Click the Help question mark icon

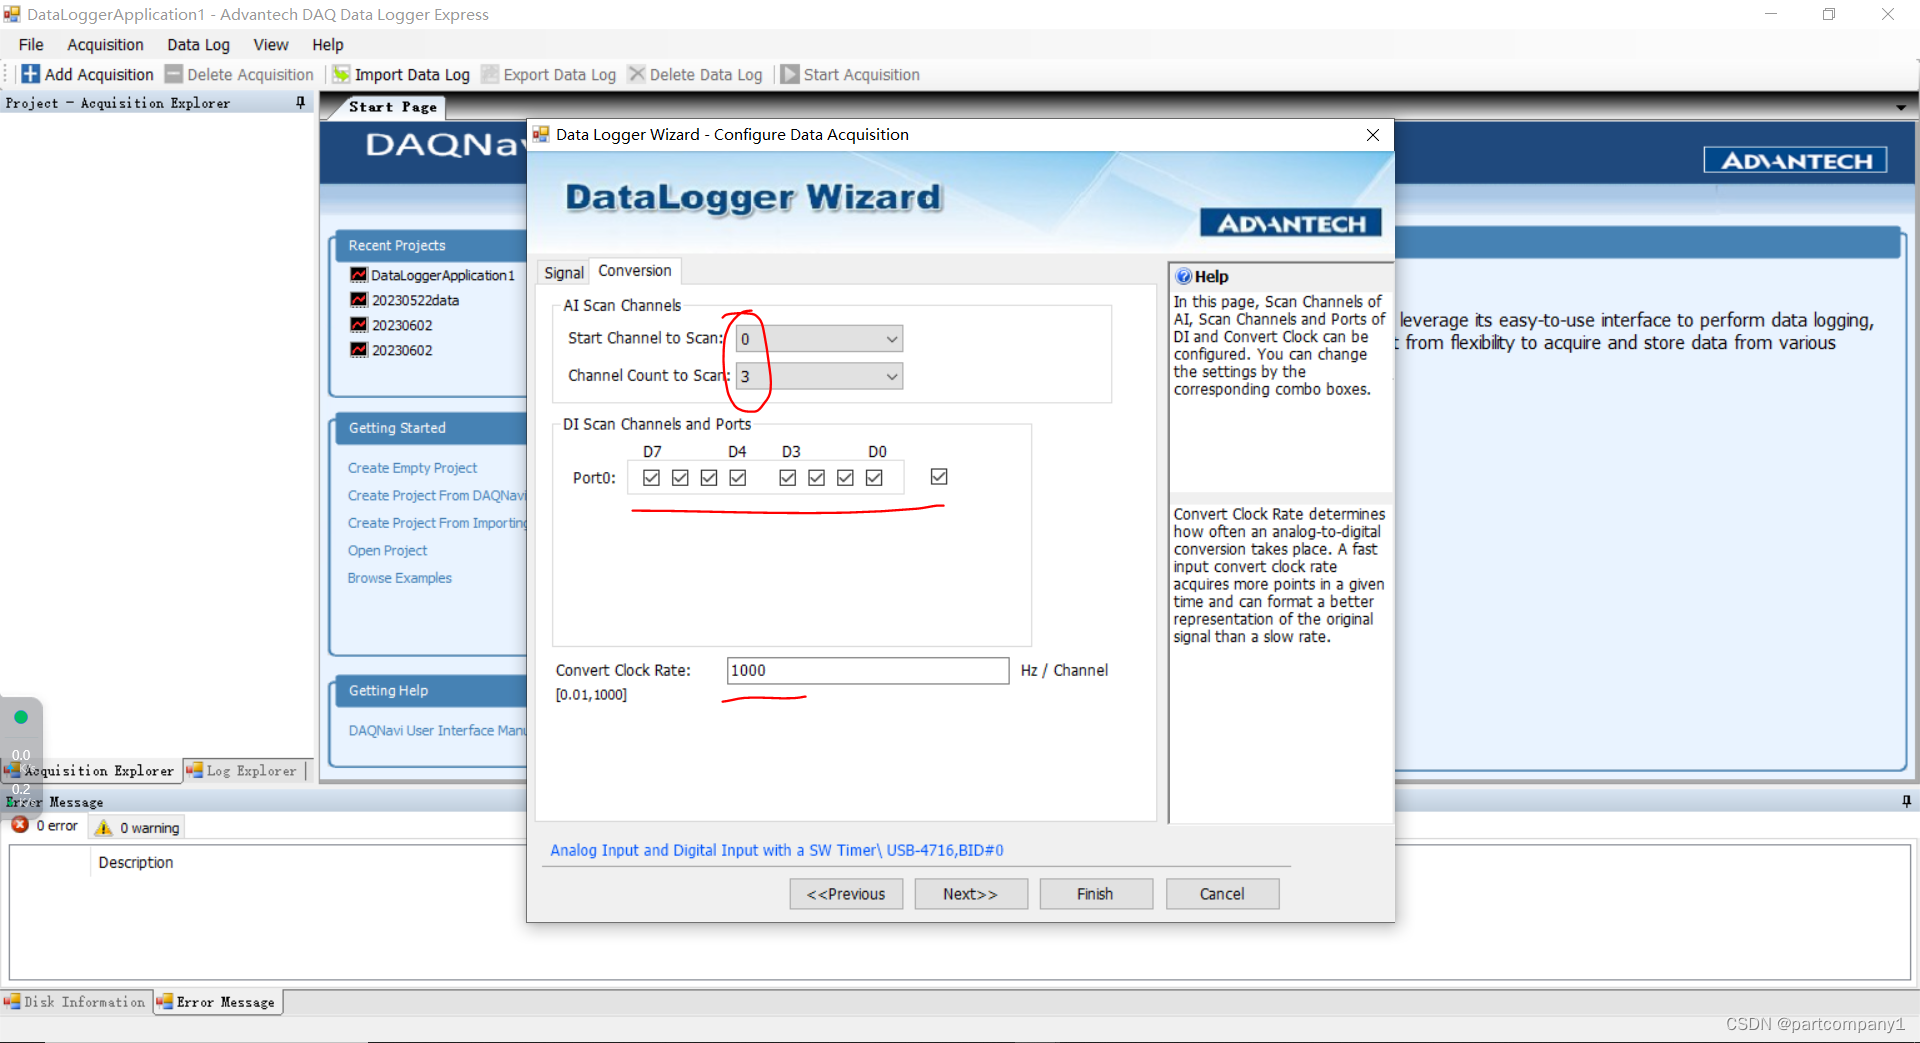1184,277
